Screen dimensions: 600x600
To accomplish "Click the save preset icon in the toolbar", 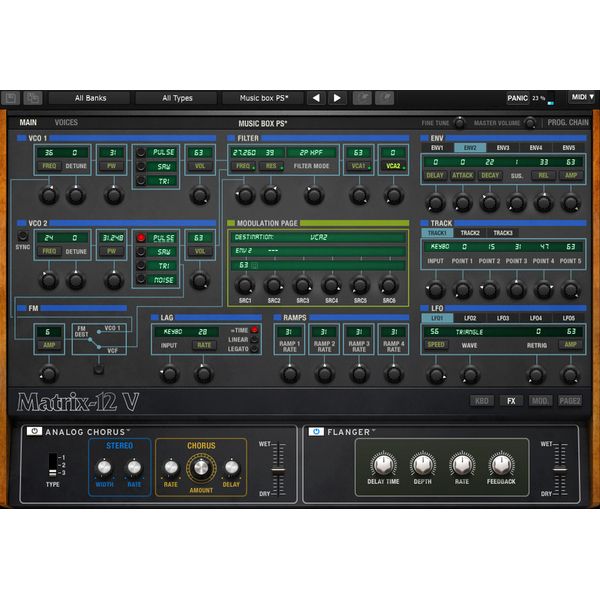I will pos(11,98).
